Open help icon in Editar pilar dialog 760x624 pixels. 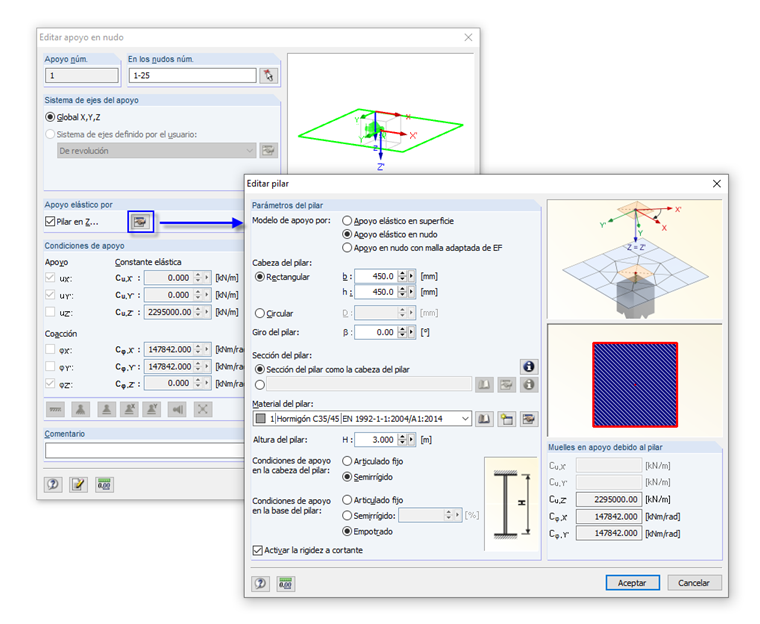point(261,583)
